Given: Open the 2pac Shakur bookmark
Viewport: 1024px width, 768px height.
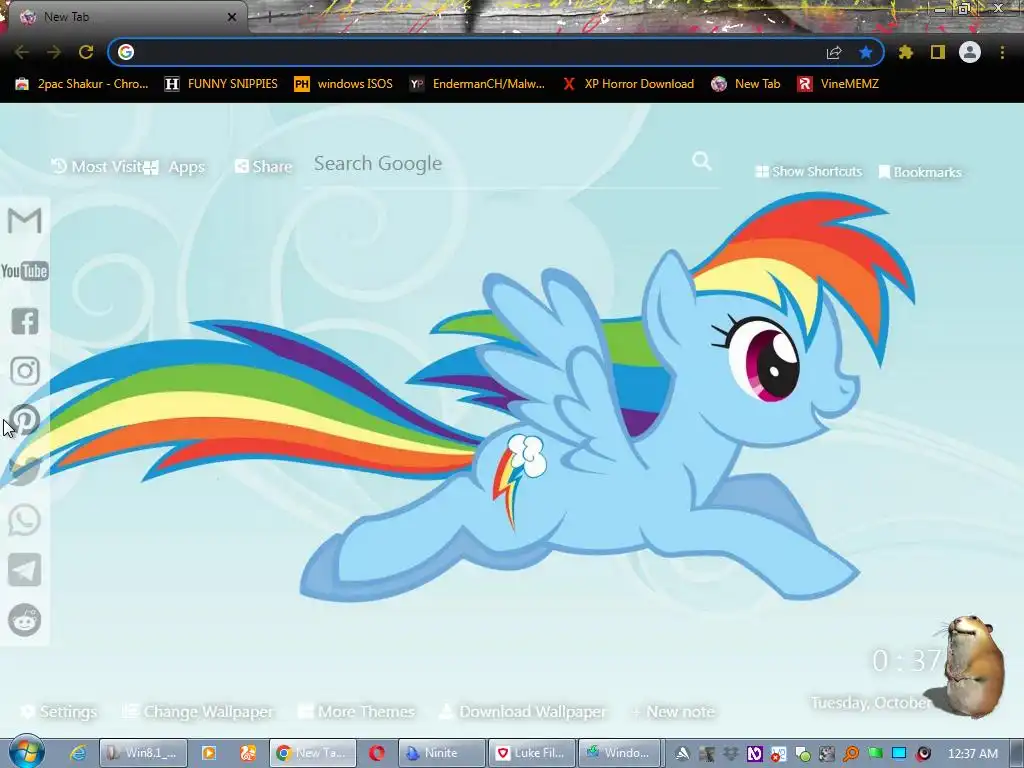Looking at the screenshot, I should click(x=82, y=84).
